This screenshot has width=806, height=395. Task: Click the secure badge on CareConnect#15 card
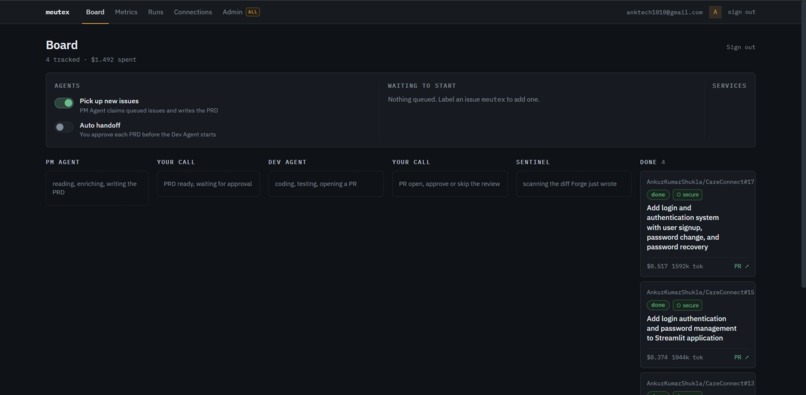click(687, 306)
